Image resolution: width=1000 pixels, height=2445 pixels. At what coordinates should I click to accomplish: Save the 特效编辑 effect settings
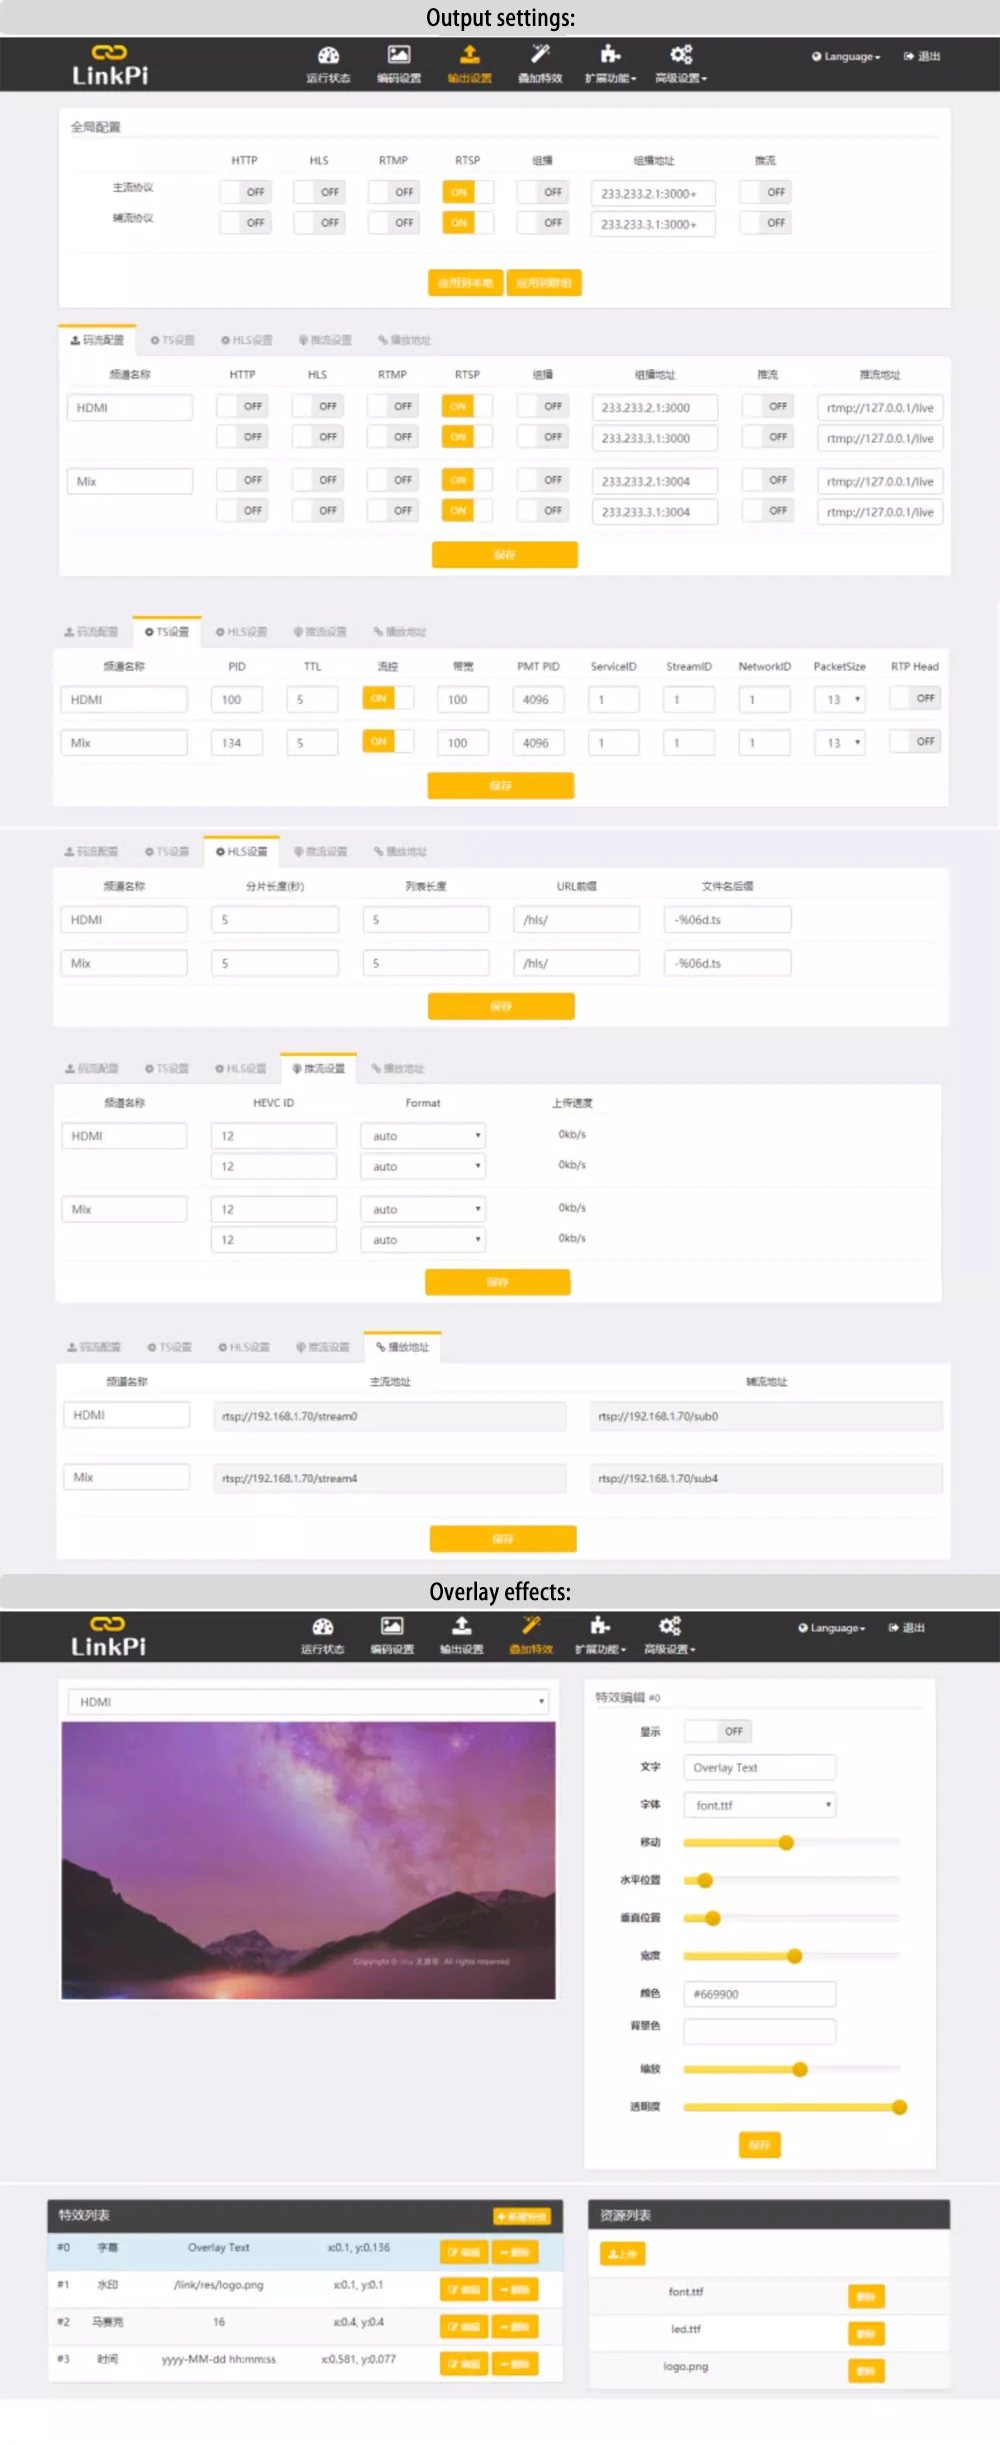pyautogui.click(x=760, y=2145)
